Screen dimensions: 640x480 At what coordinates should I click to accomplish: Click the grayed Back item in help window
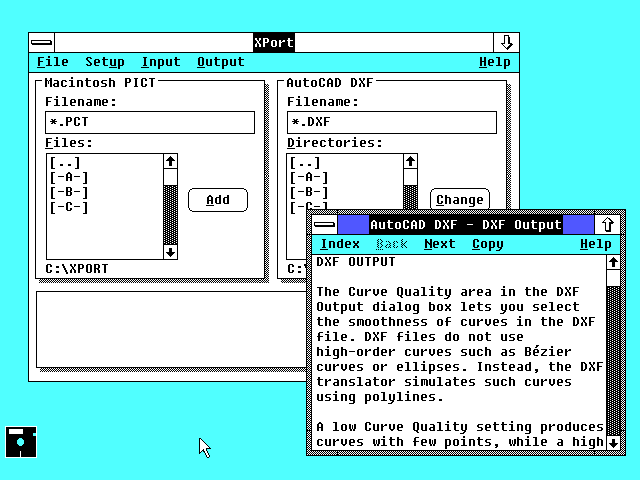(392, 244)
